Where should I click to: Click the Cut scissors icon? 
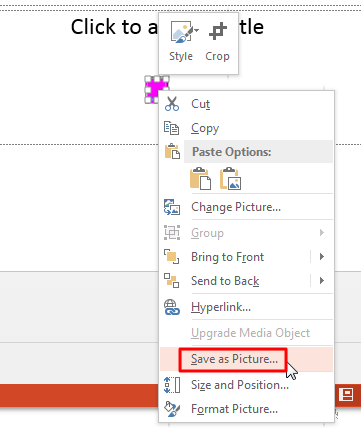tap(172, 104)
